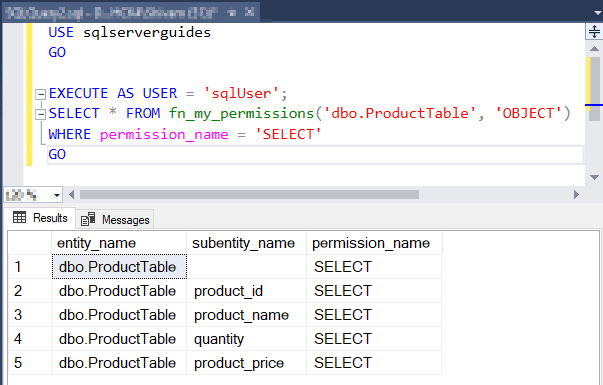Pin the query document tab

(x=232, y=13)
